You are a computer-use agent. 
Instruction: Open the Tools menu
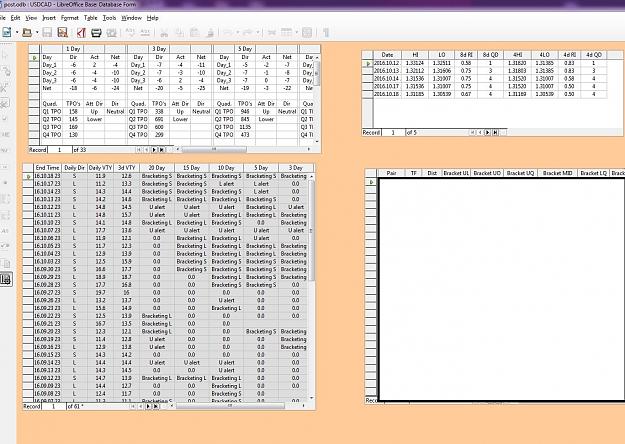(109, 18)
